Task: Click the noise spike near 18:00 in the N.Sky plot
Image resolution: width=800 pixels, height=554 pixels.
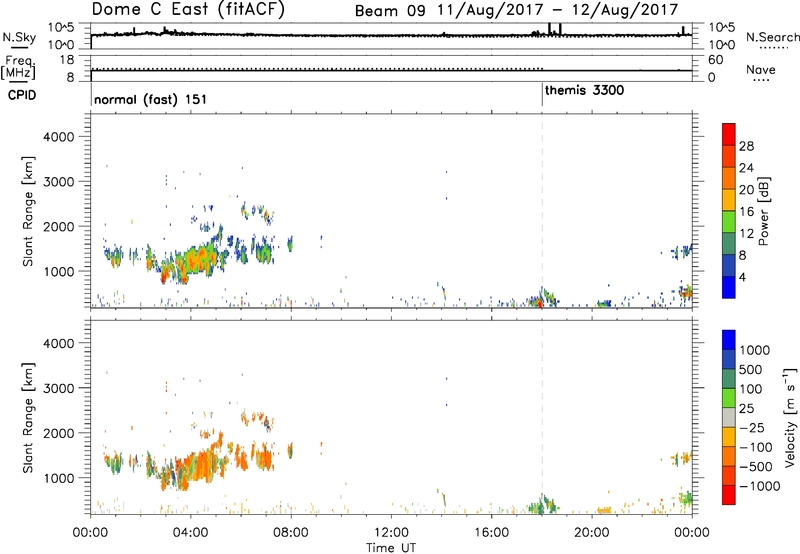Action: click(x=549, y=29)
